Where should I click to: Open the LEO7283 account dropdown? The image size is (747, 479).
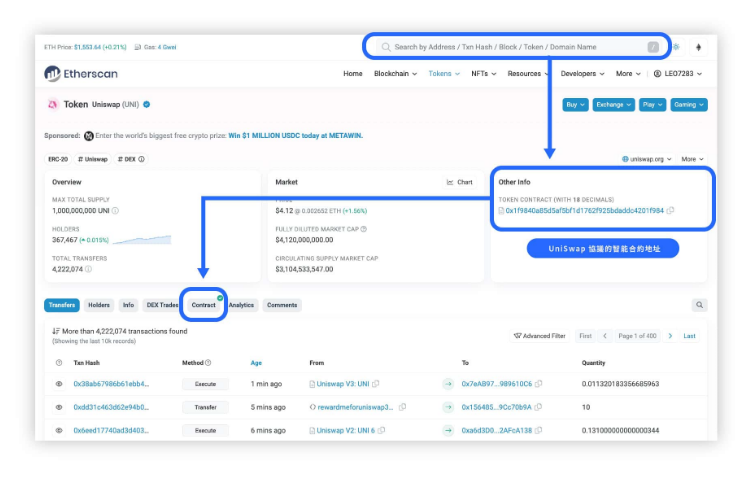pos(678,74)
